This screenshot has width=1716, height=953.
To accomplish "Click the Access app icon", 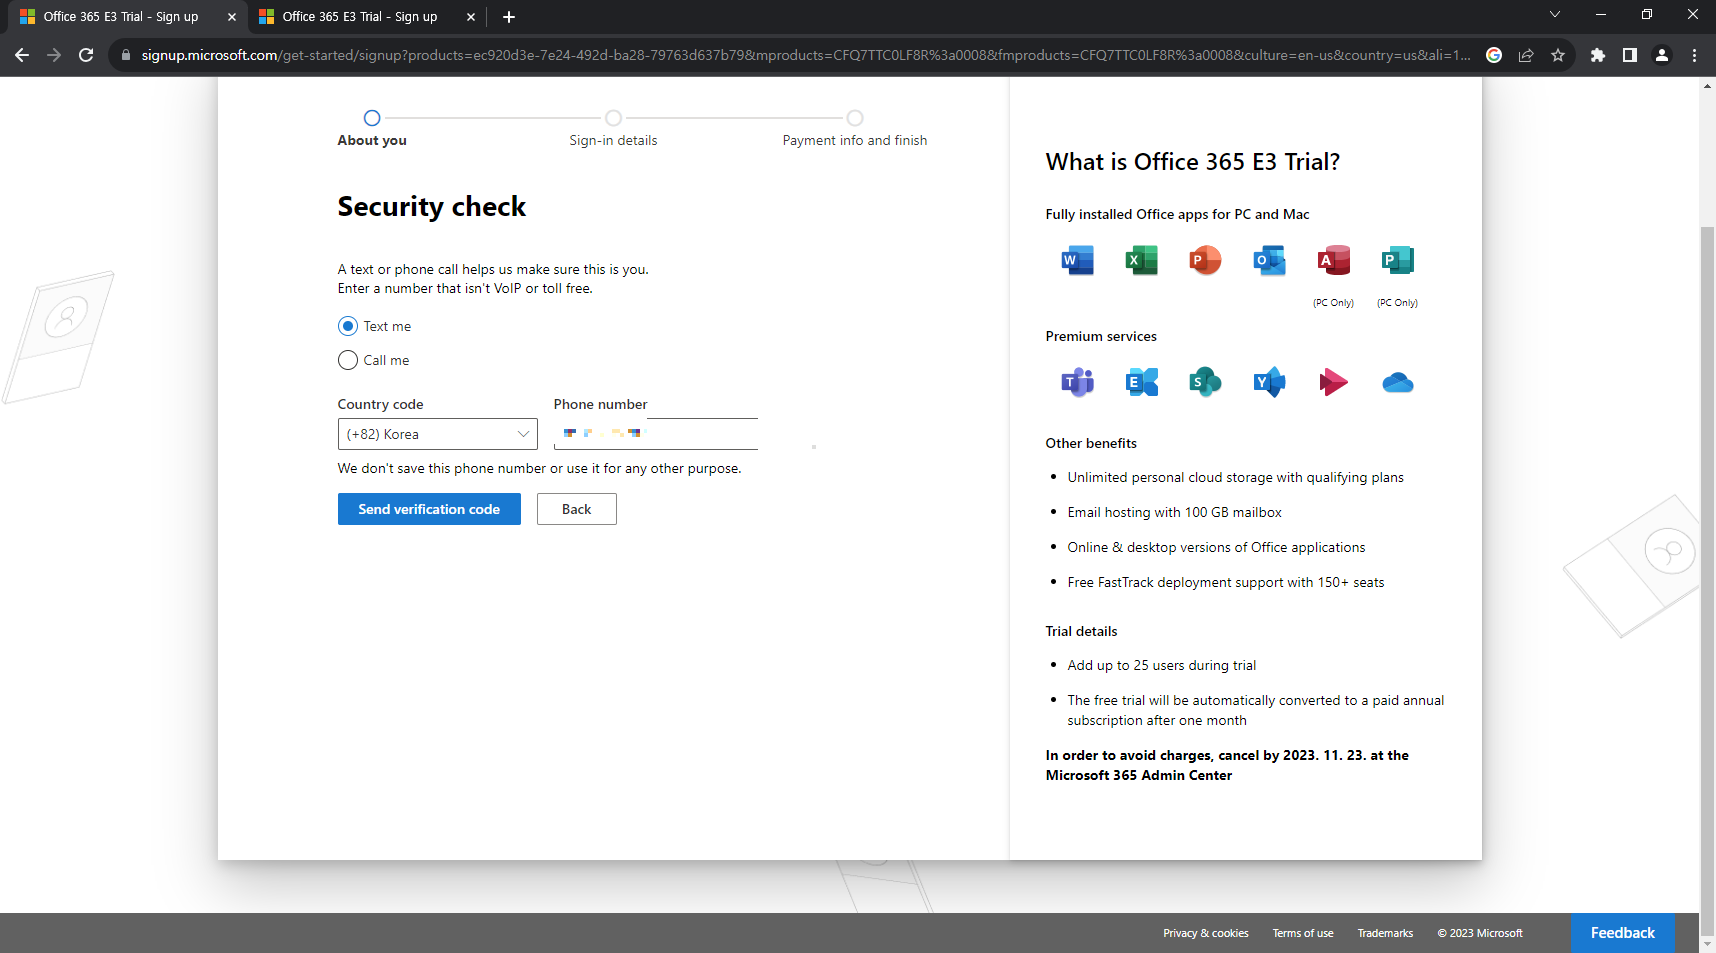I will [x=1333, y=260].
